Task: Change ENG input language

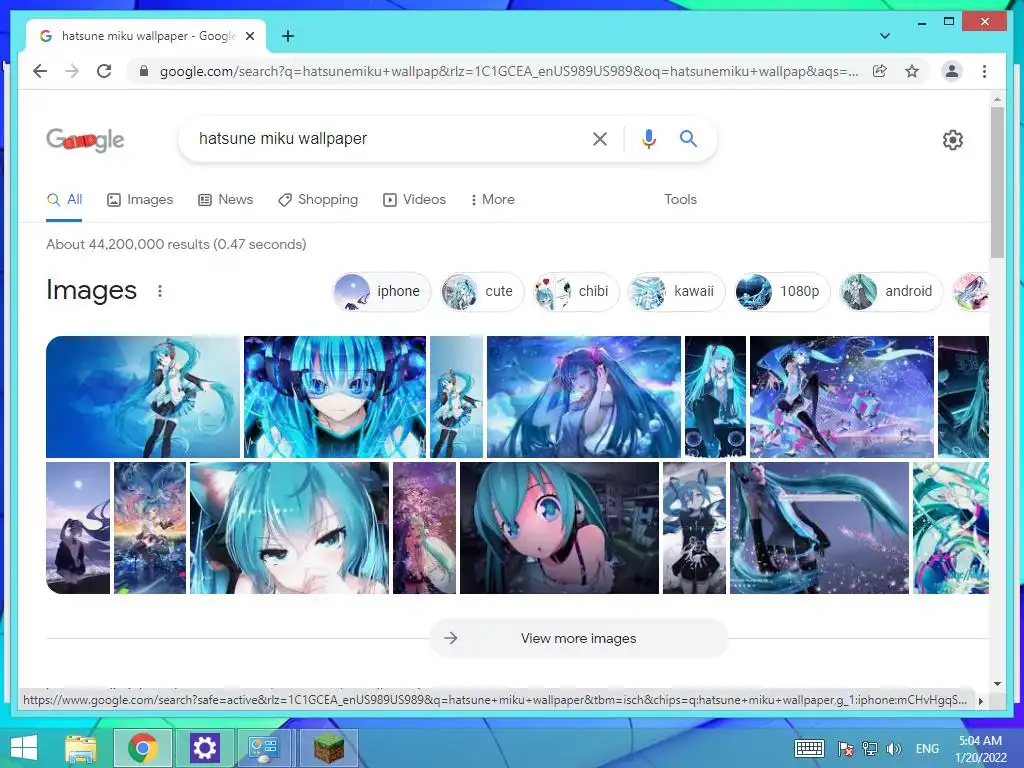Action: pos(927,749)
